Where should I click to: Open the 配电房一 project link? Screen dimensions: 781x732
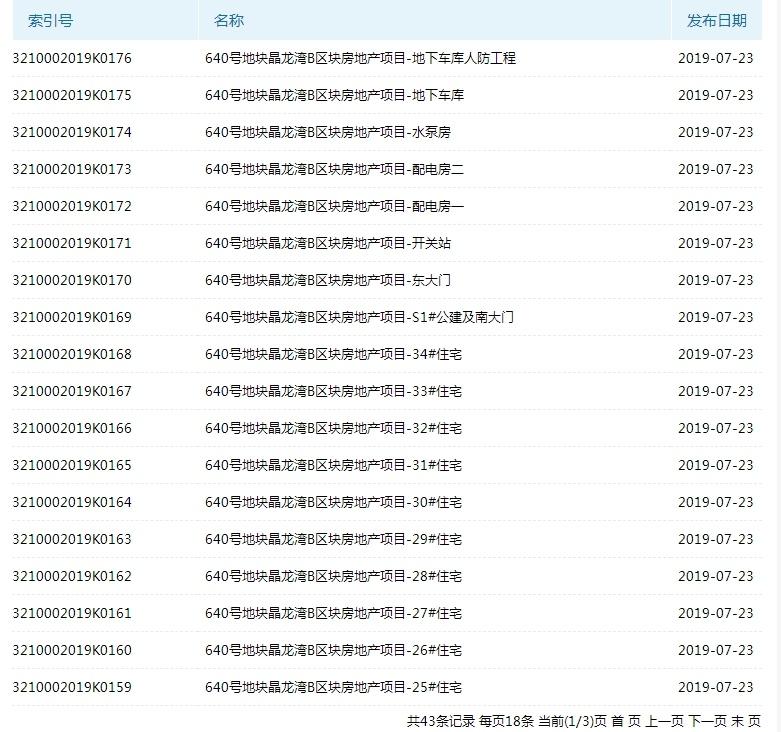tap(334, 206)
